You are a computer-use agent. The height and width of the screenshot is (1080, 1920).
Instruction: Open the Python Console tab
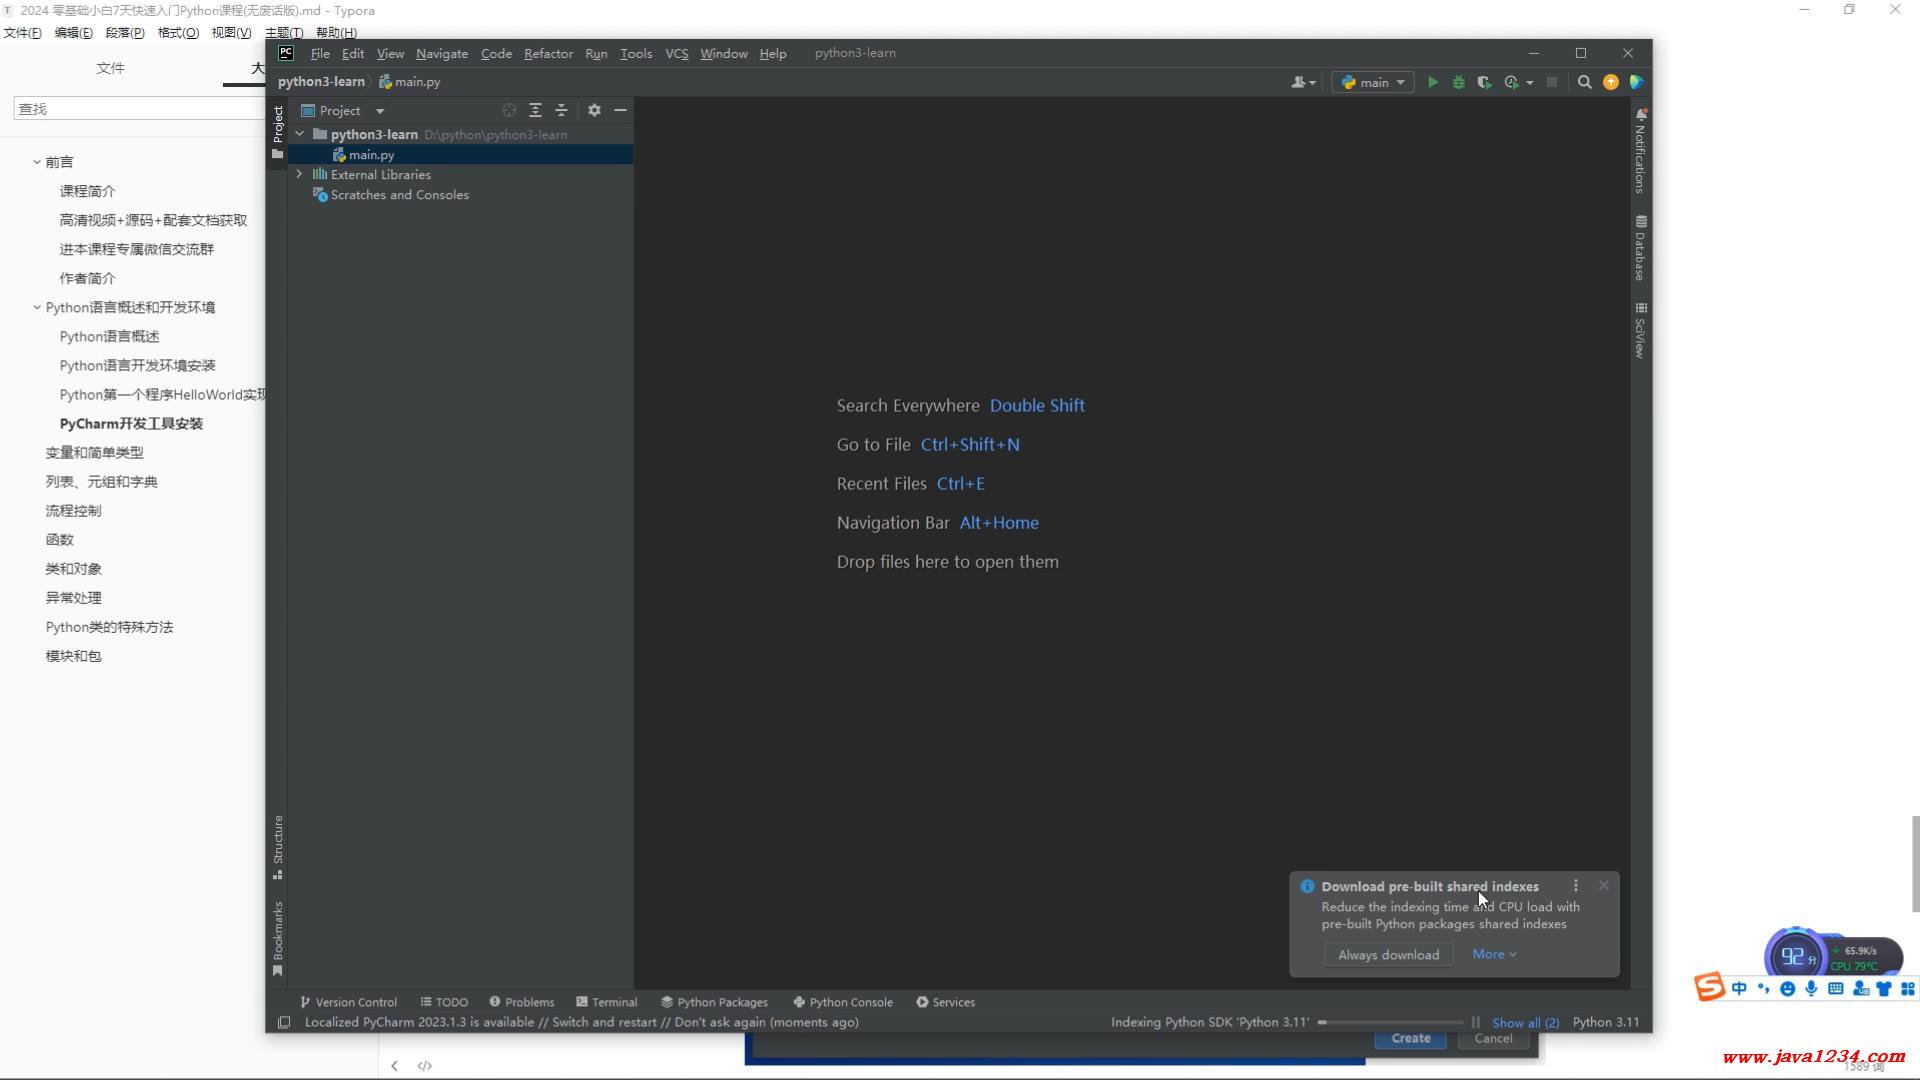tap(843, 1002)
